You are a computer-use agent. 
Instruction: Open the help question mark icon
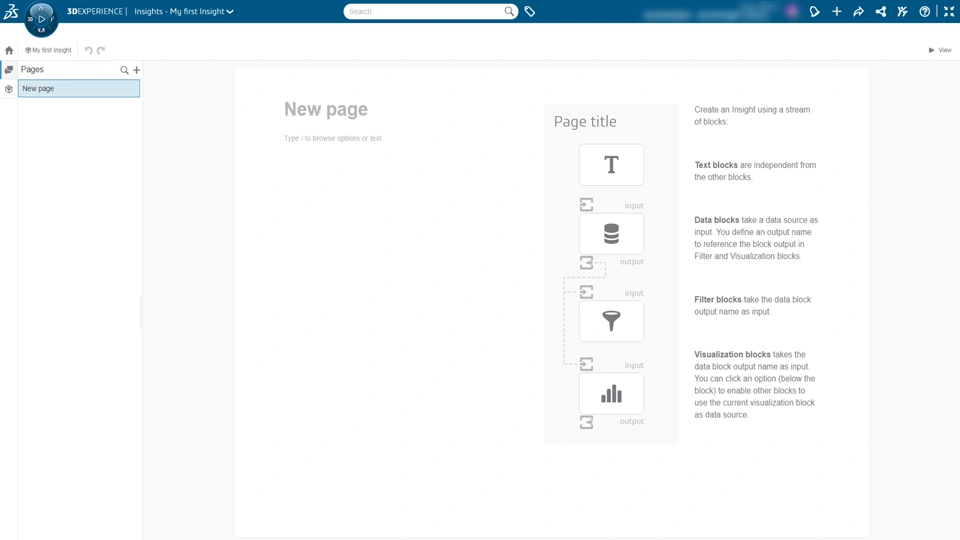pyautogui.click(x=924, y=12)
